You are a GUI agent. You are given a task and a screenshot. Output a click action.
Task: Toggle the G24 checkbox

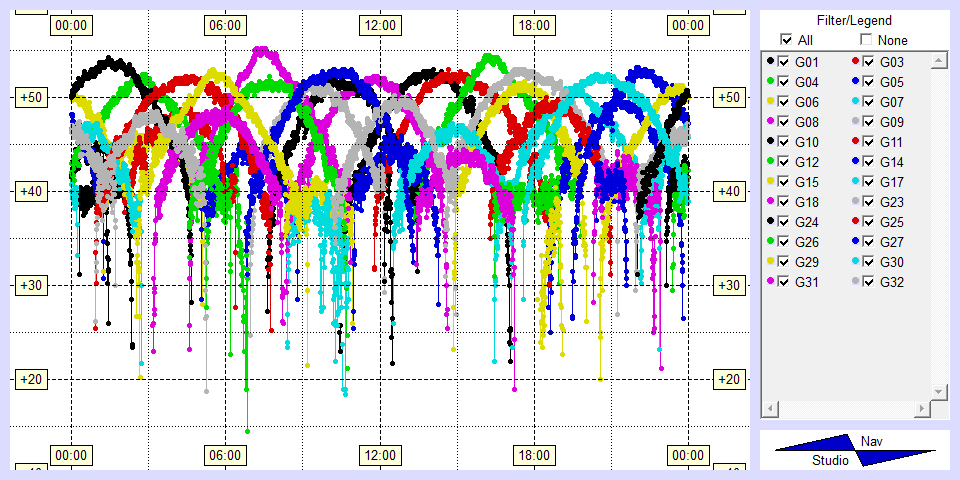(x=784, y=222)
